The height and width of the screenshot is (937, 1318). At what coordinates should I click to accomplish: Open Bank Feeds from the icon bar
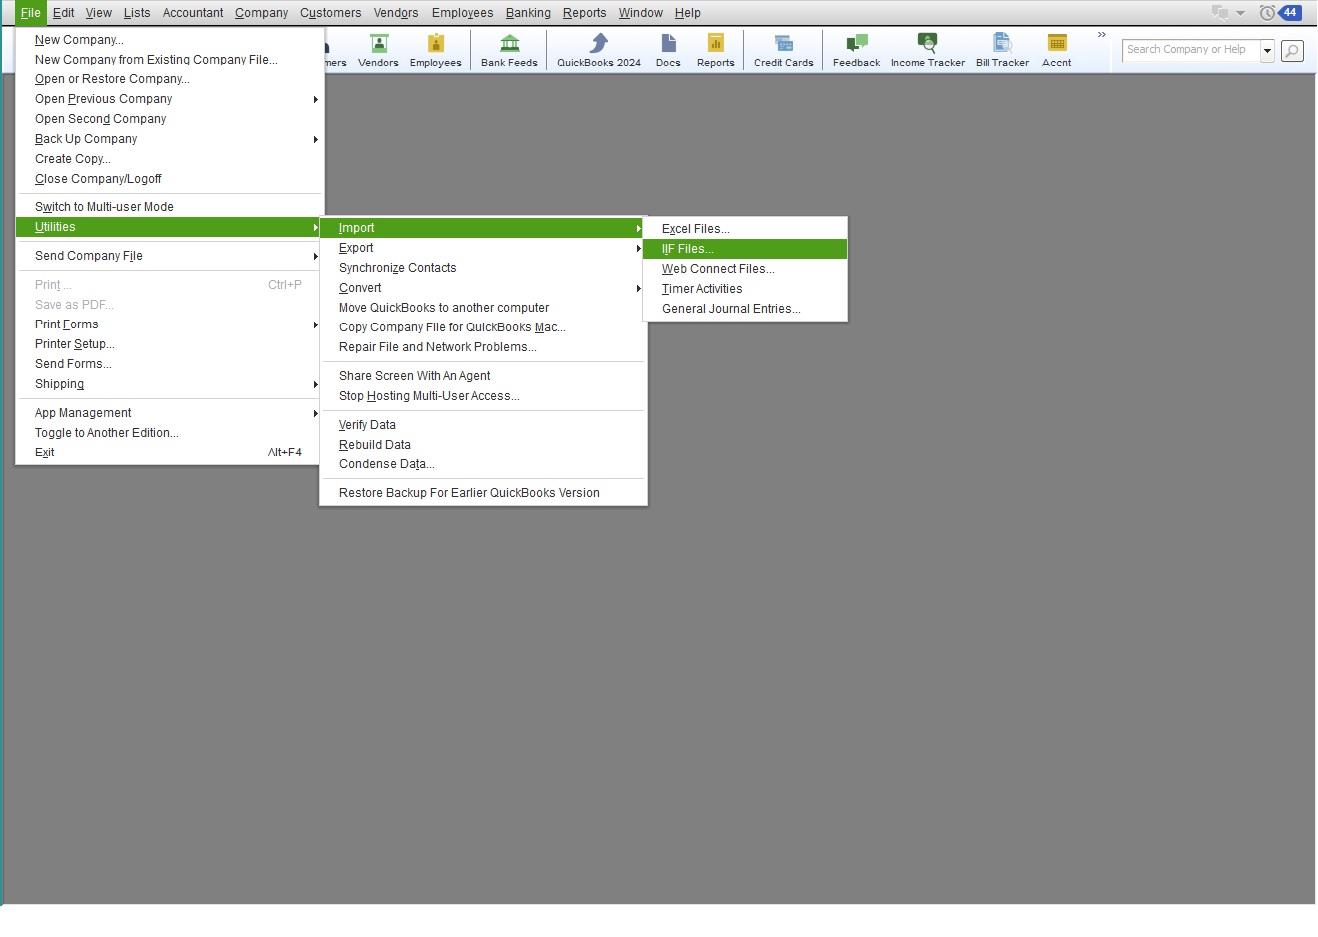[x=509, y=50]
